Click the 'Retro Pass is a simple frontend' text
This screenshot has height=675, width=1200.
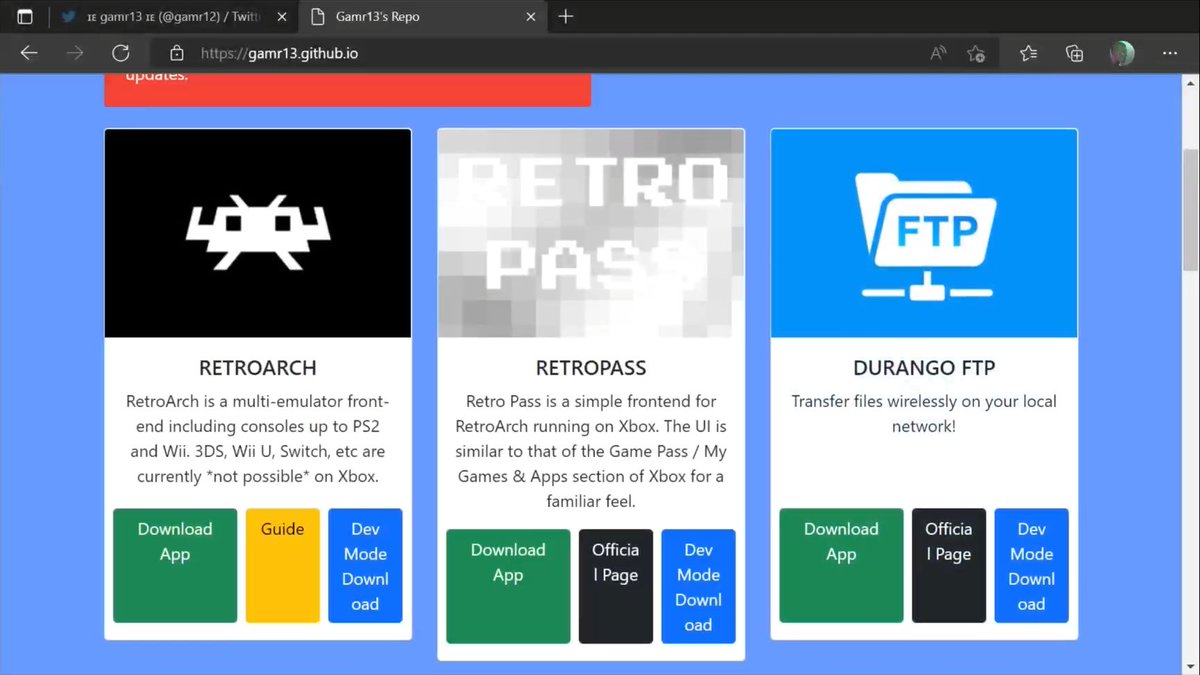[591, 451]
